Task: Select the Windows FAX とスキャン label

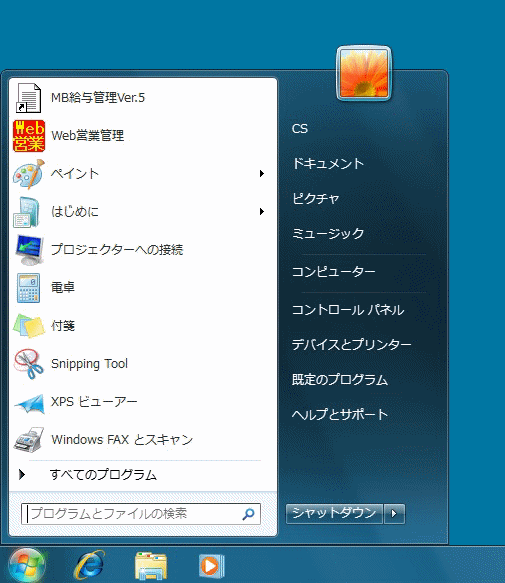Action: point(122,439)
